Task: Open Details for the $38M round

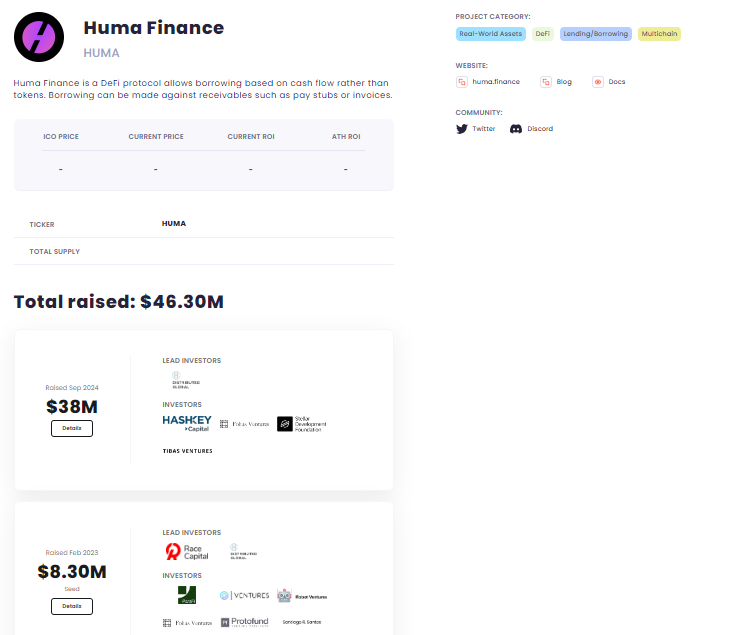Action: tap(72, 428)
